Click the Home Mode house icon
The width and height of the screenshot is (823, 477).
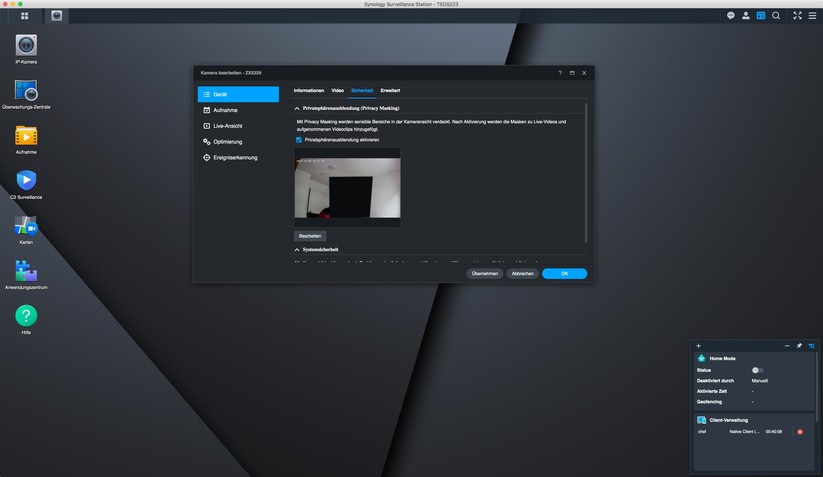[701, 358]
